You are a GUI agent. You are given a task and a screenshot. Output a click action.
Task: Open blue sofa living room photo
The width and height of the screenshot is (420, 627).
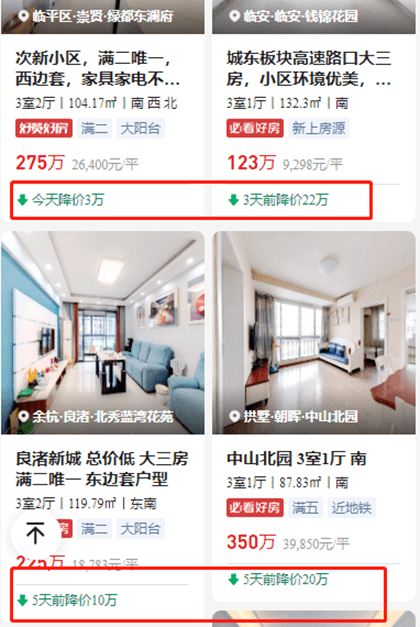[x=103, y=333]
